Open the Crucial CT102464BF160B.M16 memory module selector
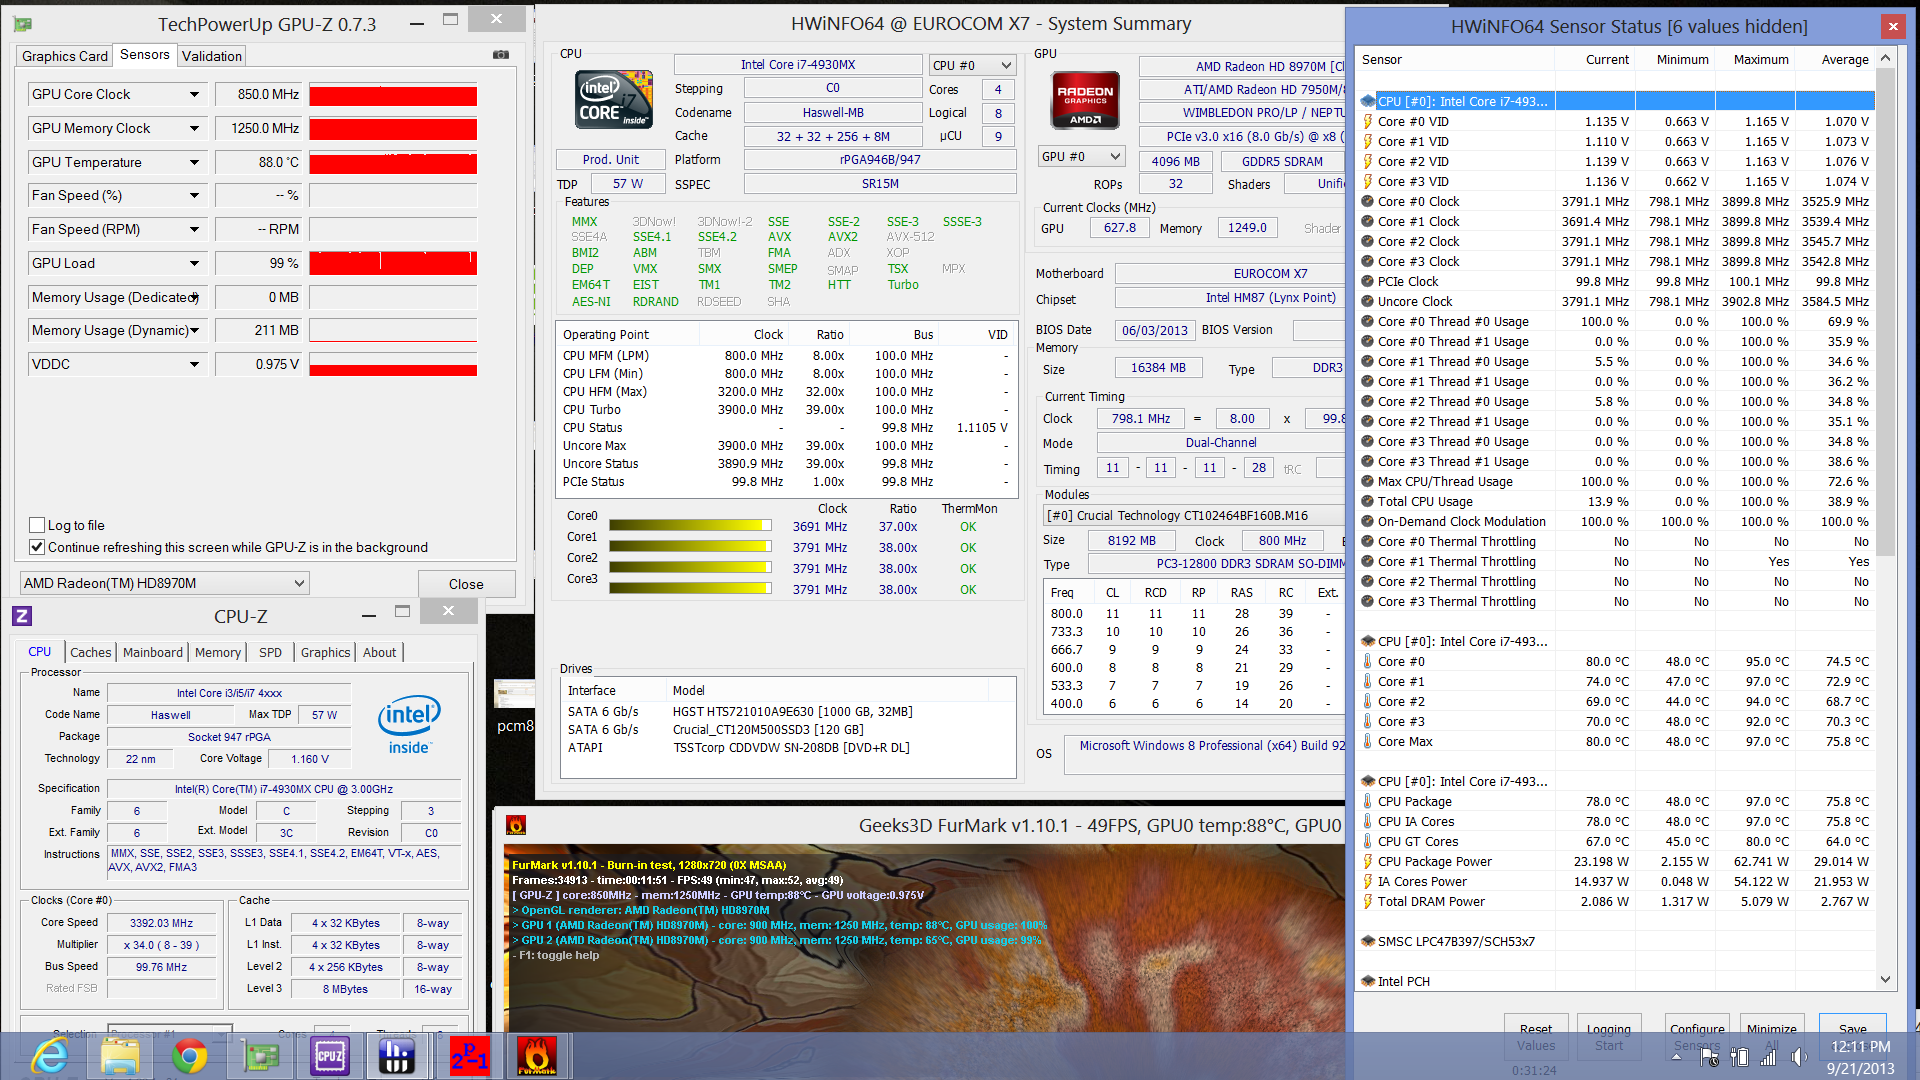This screenshot has height=1080, width=1920. 1194,516
